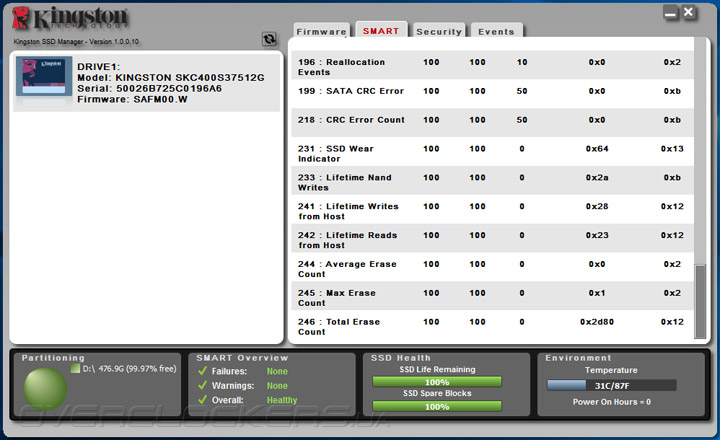Select the 233 : Lifetime Nand Writes row

pyautogui.click(x=492, y=181)
